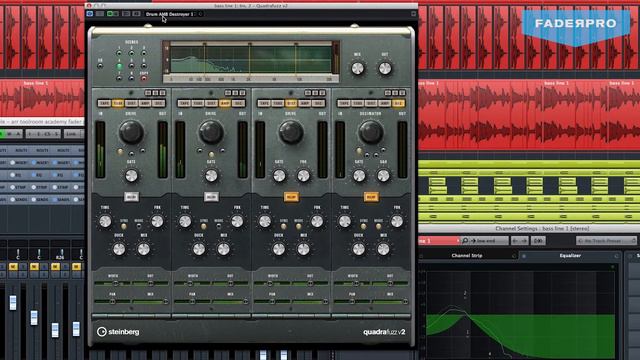Viewport: 640px width, 360px height.
Task: Enable the band 1 DELAY button
Action: click(x=131, y=197)
